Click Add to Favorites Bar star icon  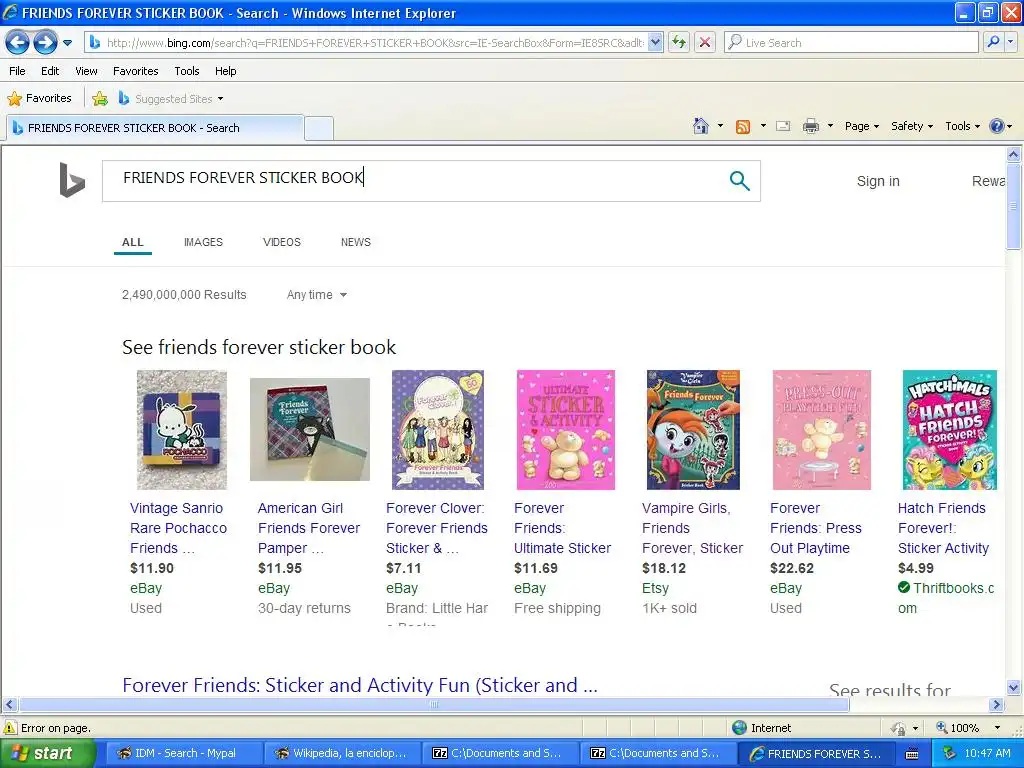100,99
